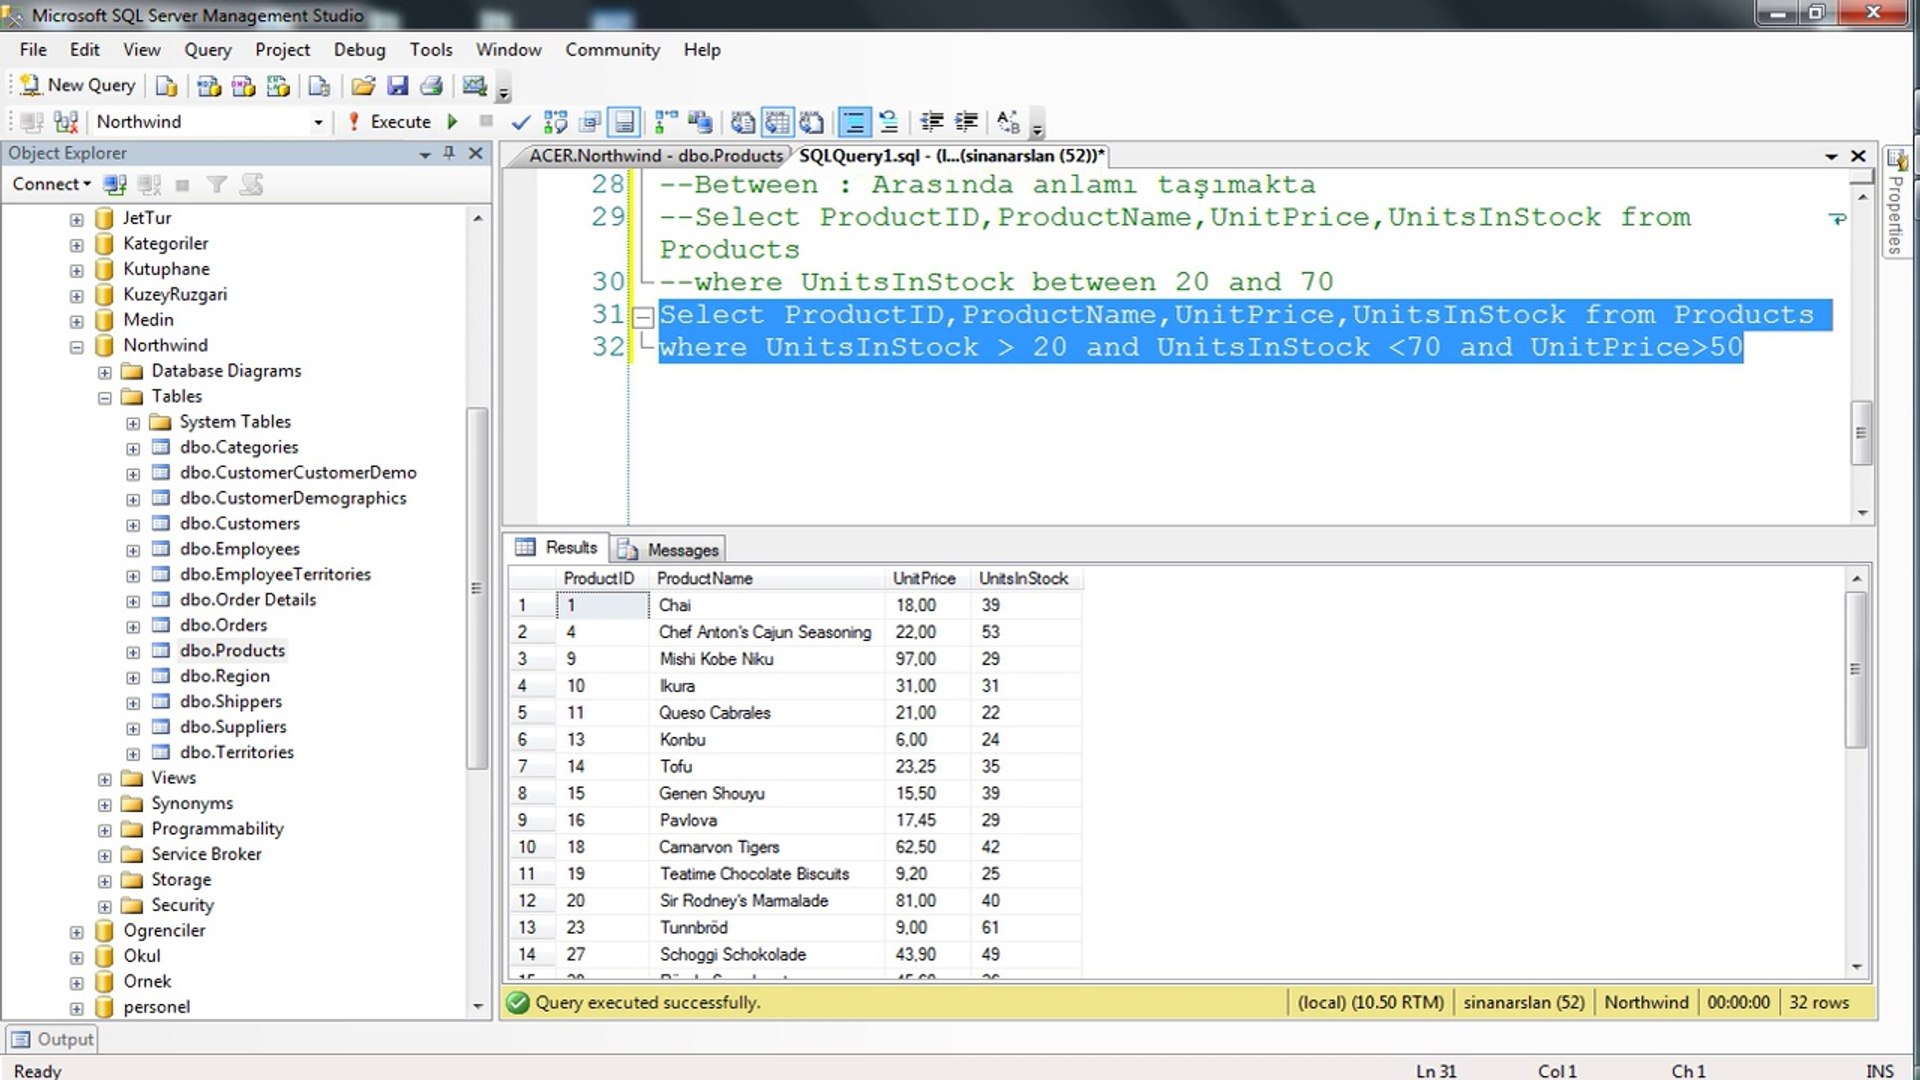Open the File menu
Image resolution: width=1920 pixels, height=1080 pixels.
point(33,50)
